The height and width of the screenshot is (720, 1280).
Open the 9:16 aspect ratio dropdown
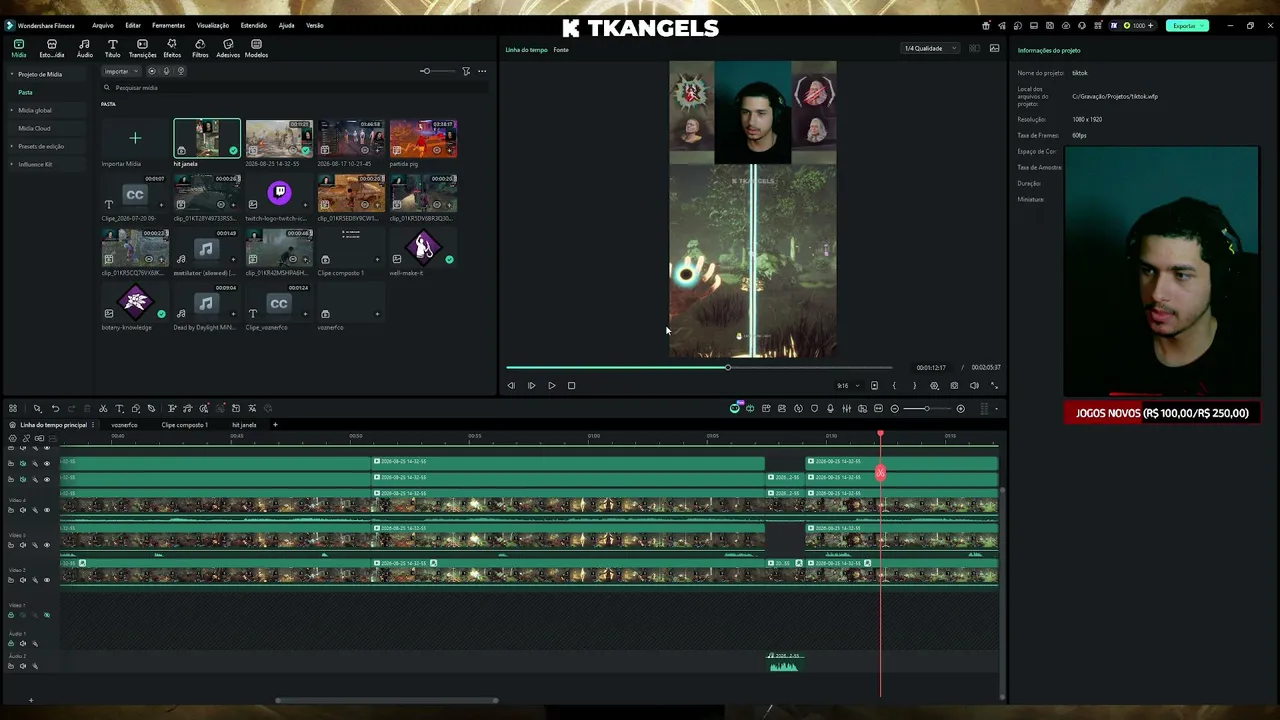pos(848,385)
